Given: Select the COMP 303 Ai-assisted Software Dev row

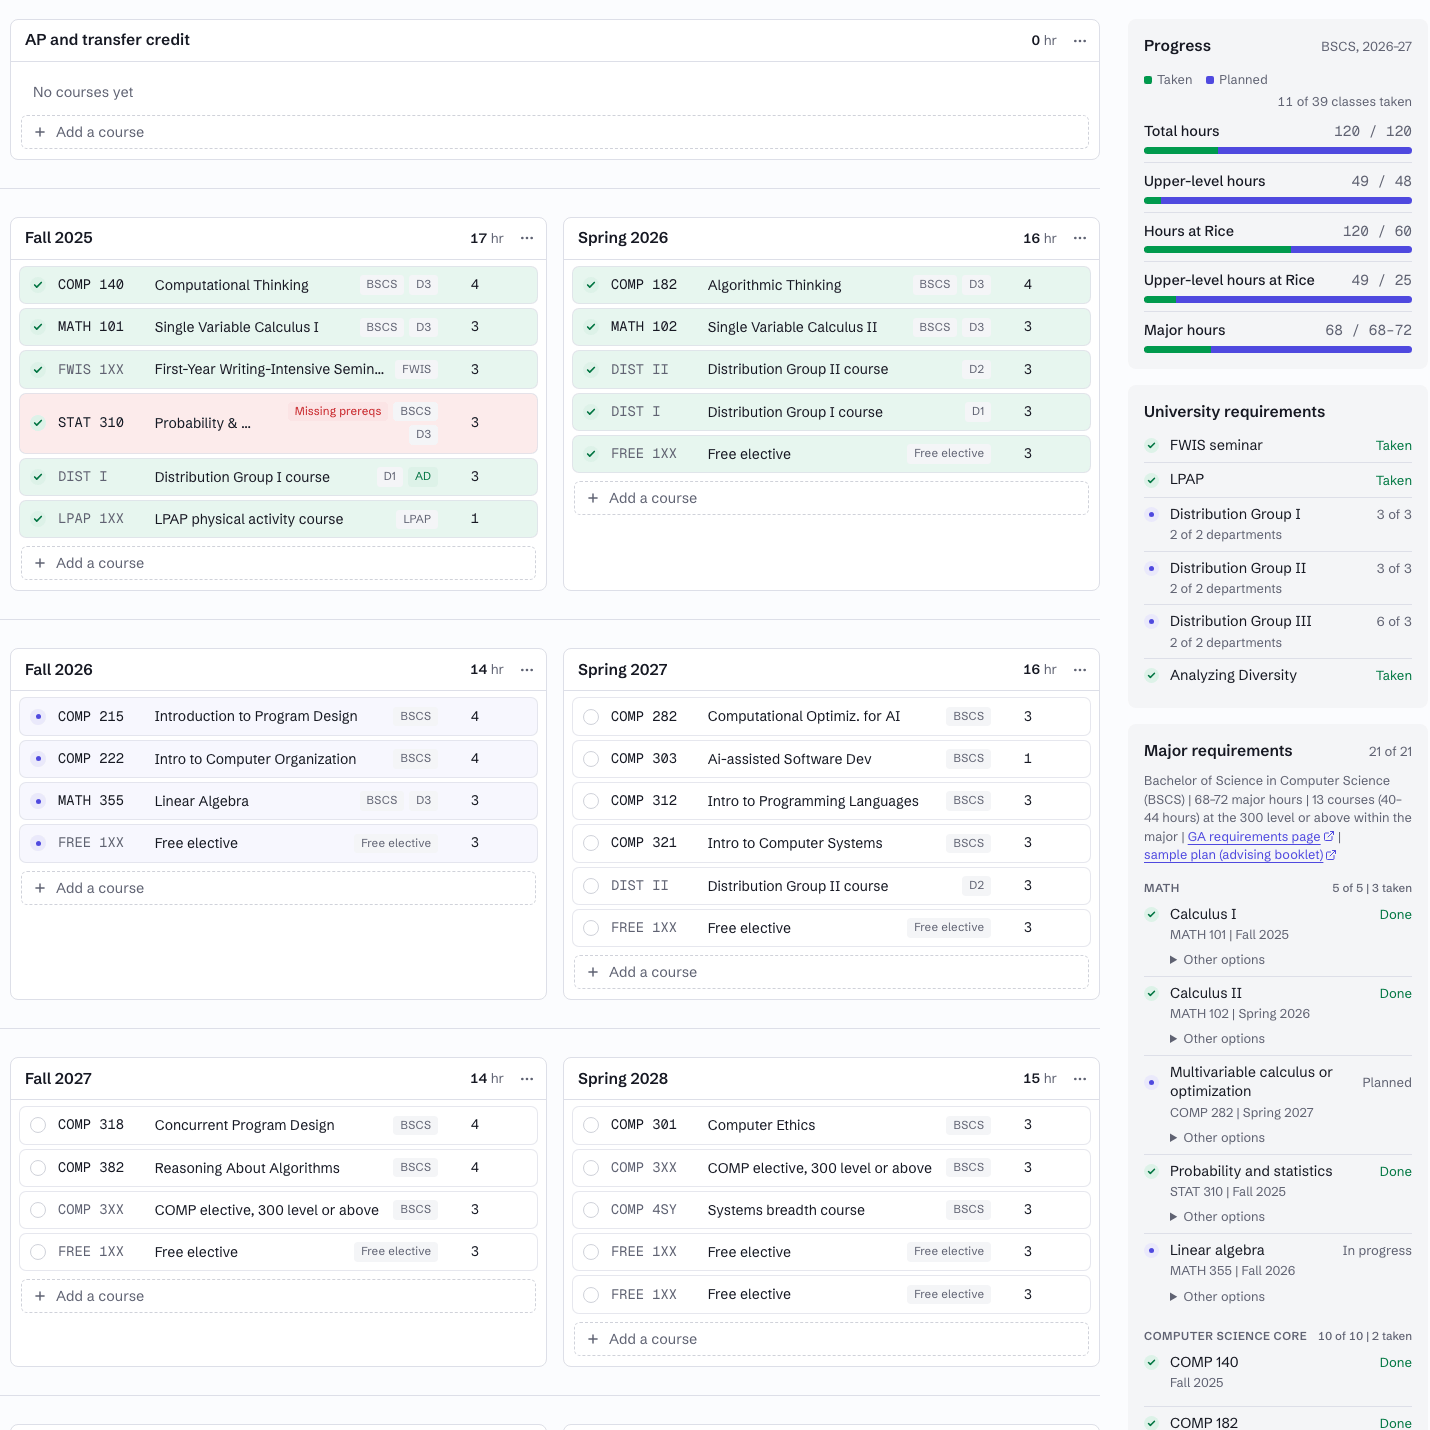Looking at the screenshot, I should point(831,759).
